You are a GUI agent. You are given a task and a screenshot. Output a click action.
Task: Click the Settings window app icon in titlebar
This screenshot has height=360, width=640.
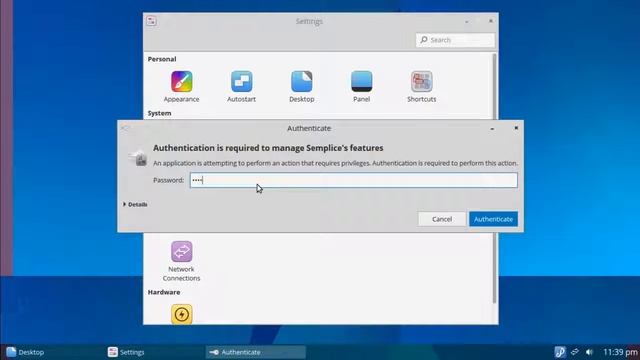[151, 21]
